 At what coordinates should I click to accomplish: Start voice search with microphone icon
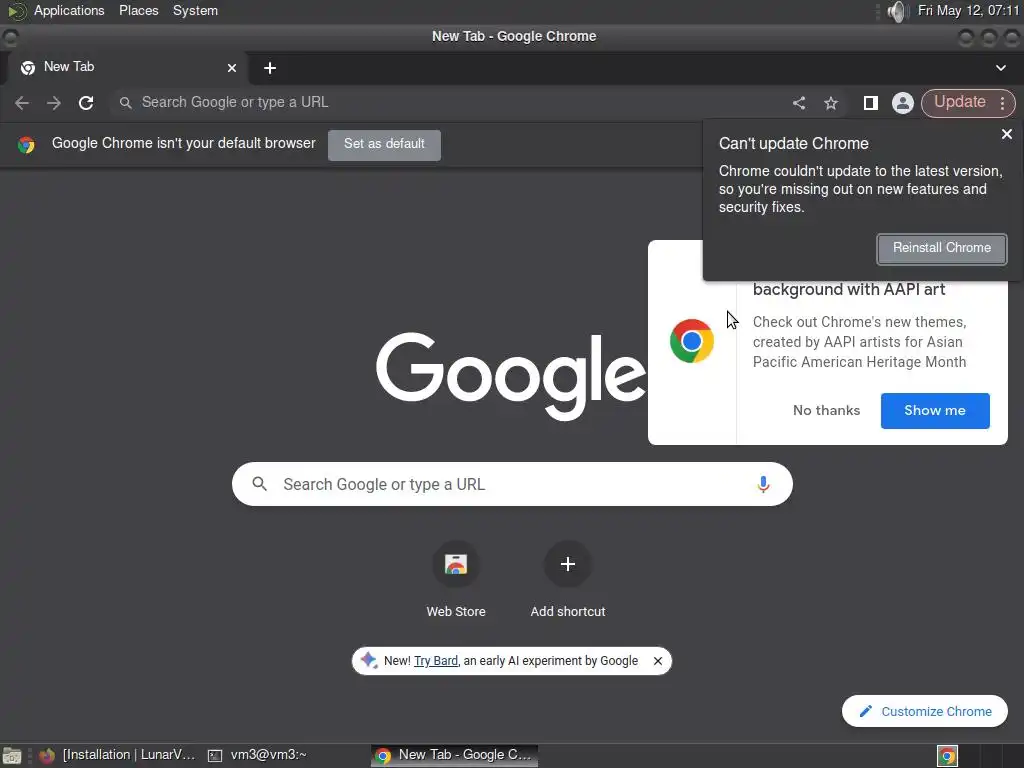pos(763,484)
